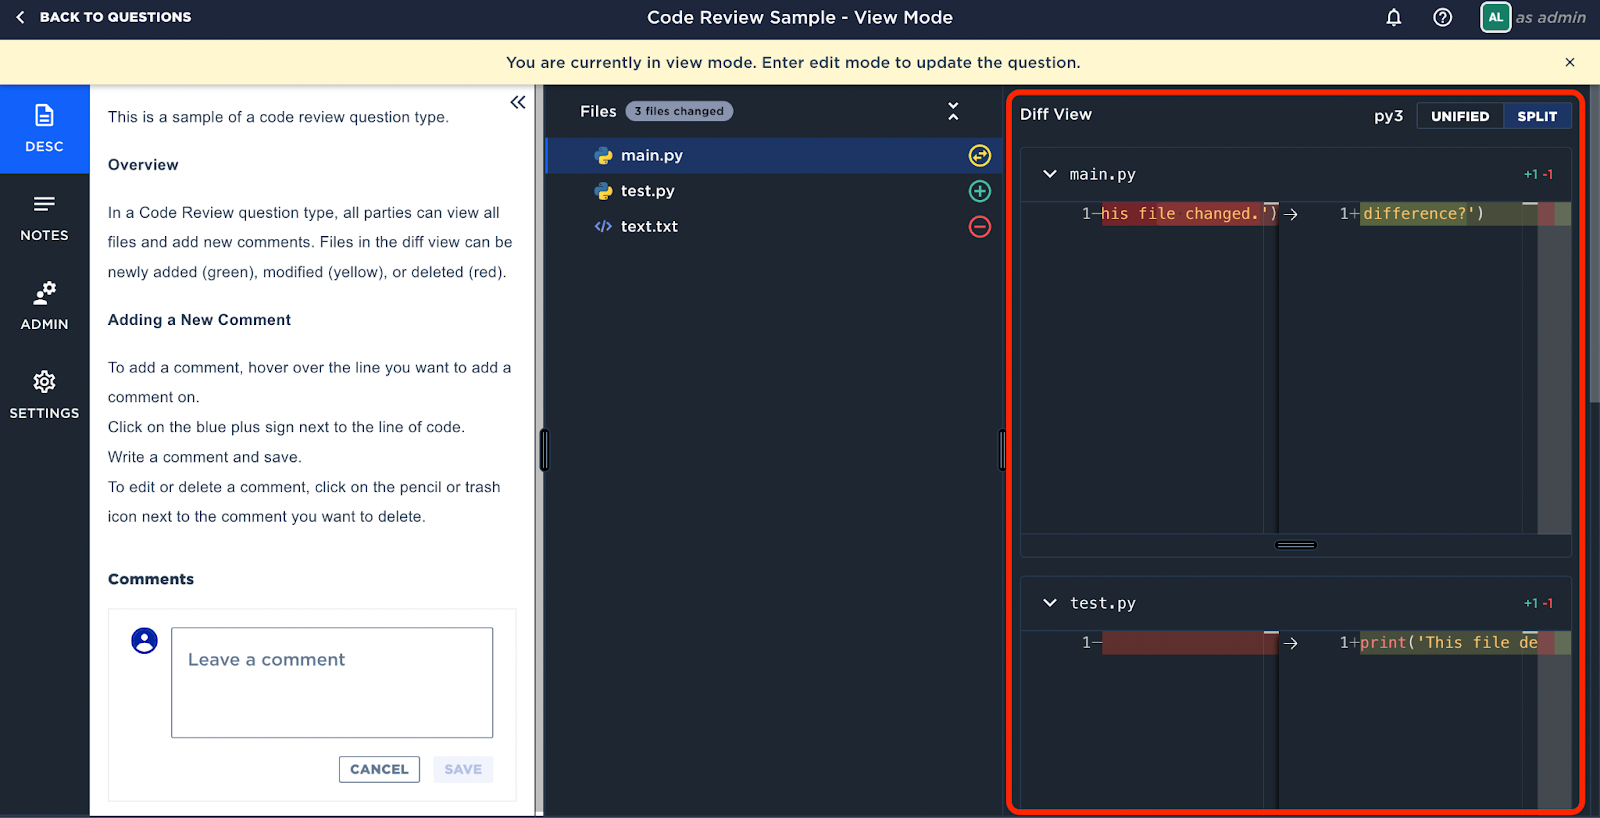
Task: Open the DESC sidebar tab
Action: coord(44,129)
